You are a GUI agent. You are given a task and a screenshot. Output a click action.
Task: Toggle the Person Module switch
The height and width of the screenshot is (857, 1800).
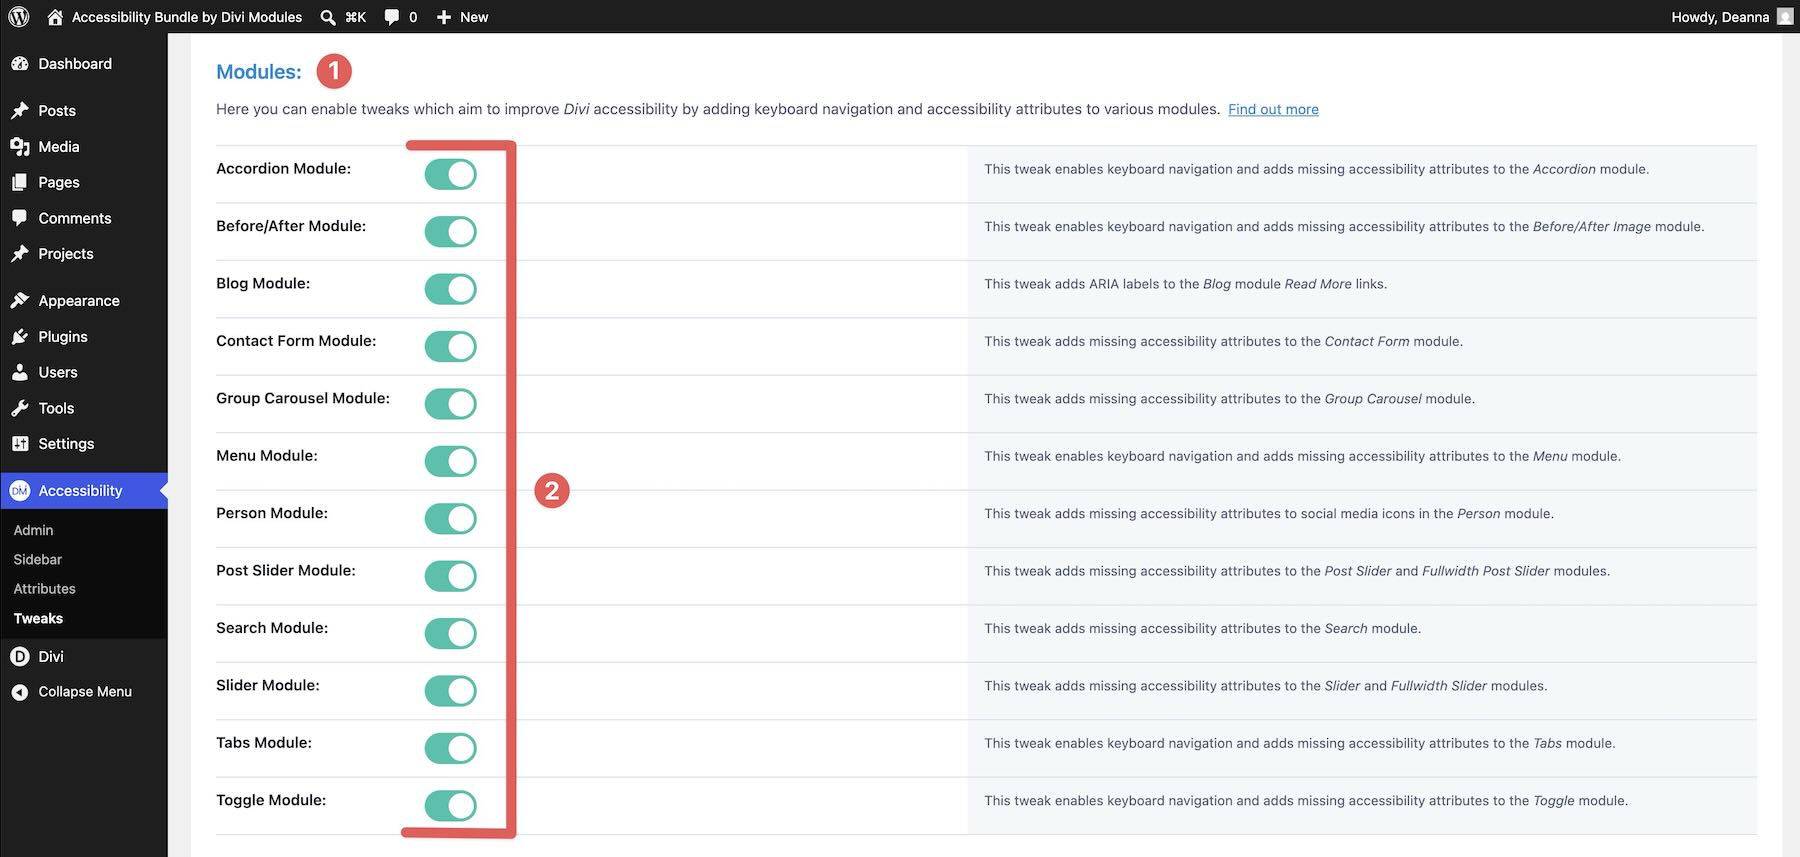pyautogui.click(x=451, y=518)
